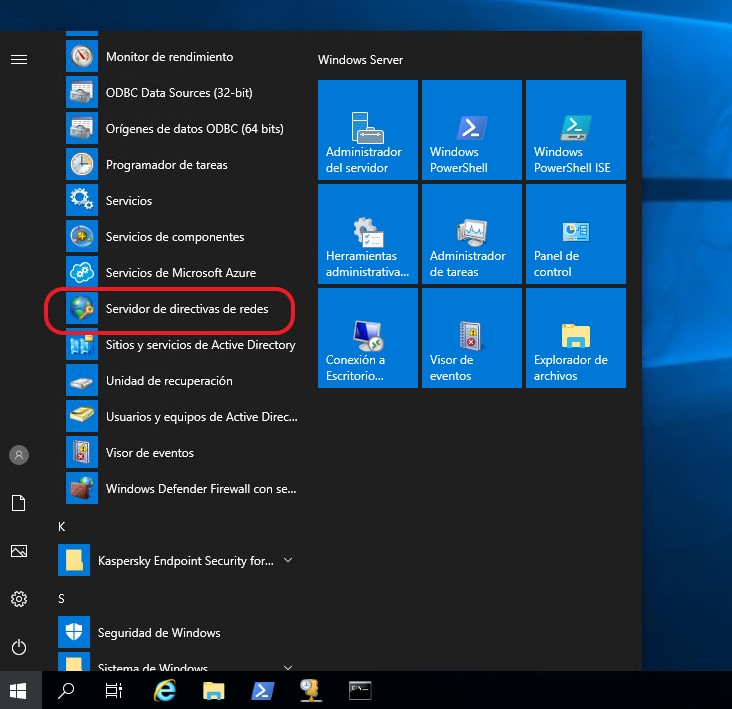The image size is (732, 709).
Task: Open Panel de control tile
Action: (576, 234)
